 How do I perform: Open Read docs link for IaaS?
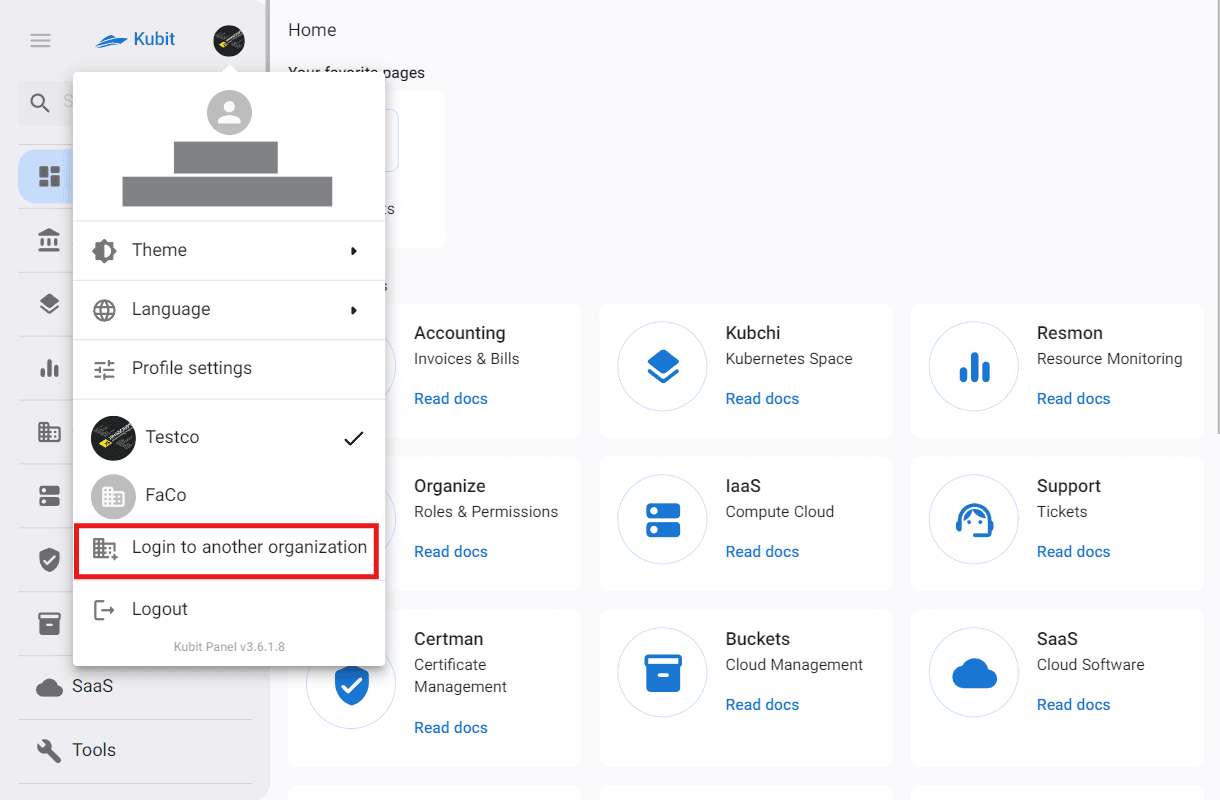click(762, 551)
